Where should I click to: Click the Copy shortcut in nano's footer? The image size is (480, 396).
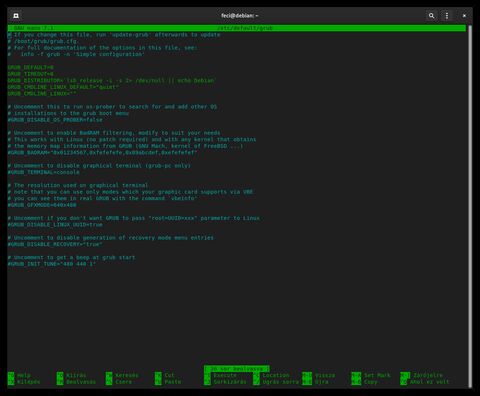364,382
